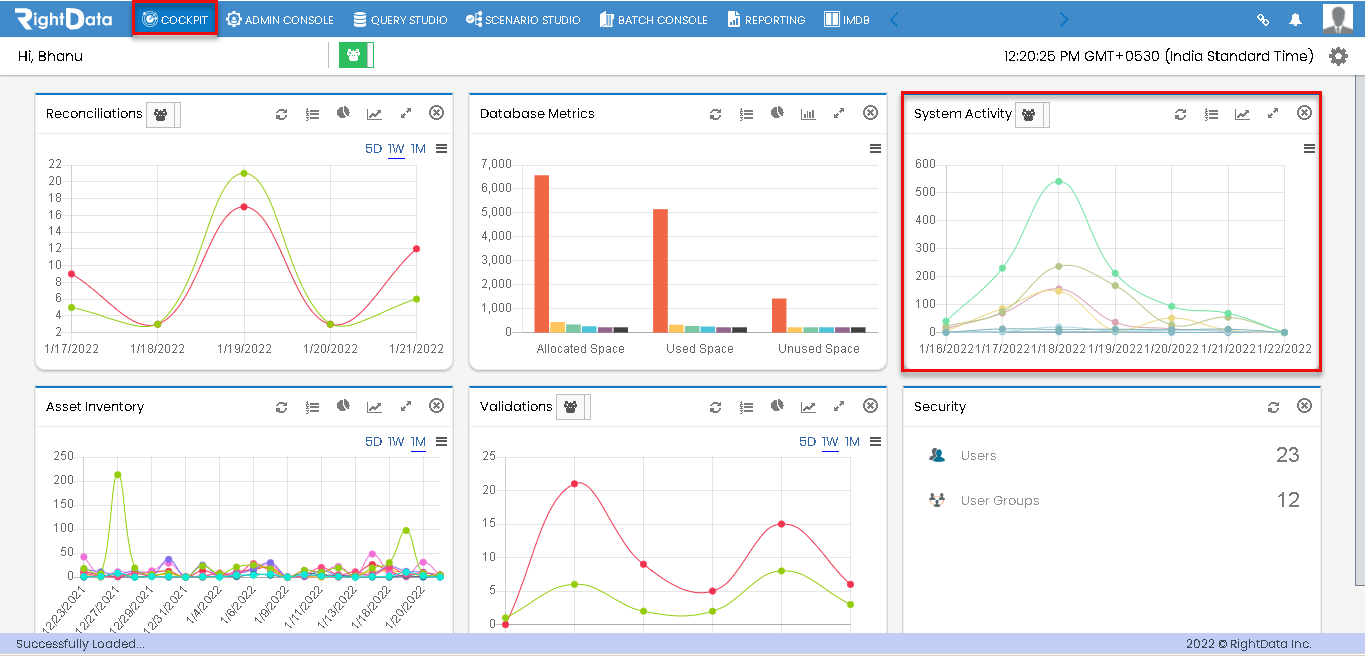
Task: Toggle group filter in System Activity widget
Action: pos(1032,114)
